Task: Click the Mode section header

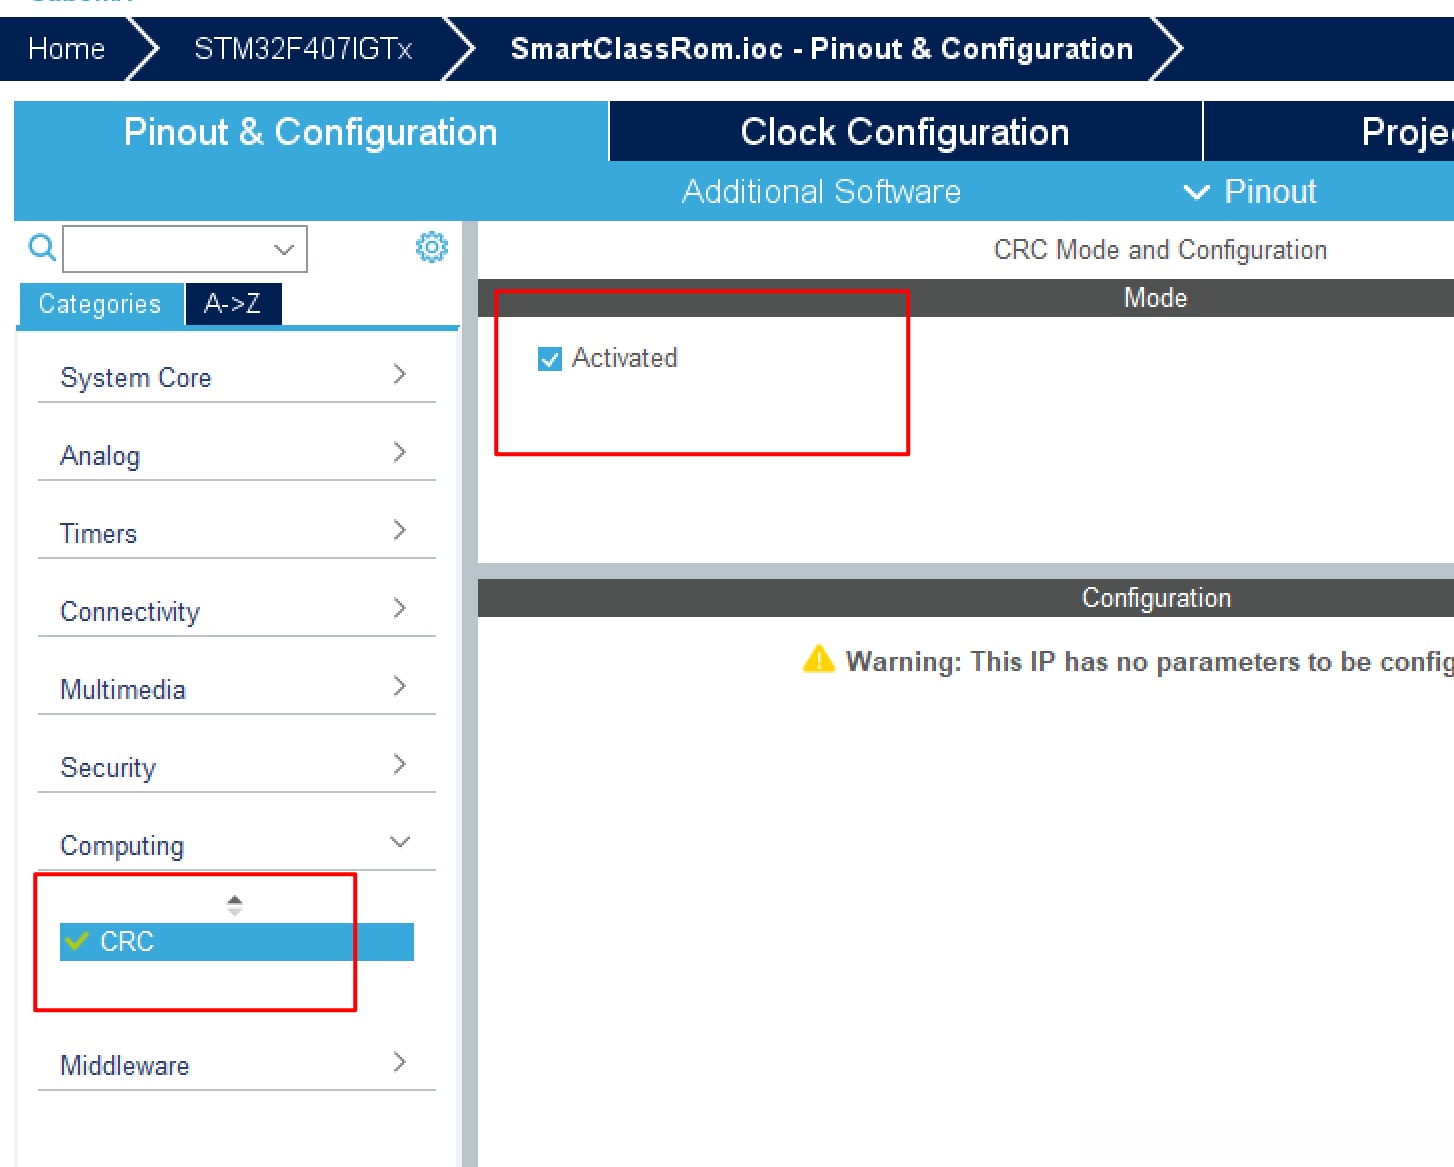Action: 966,298
